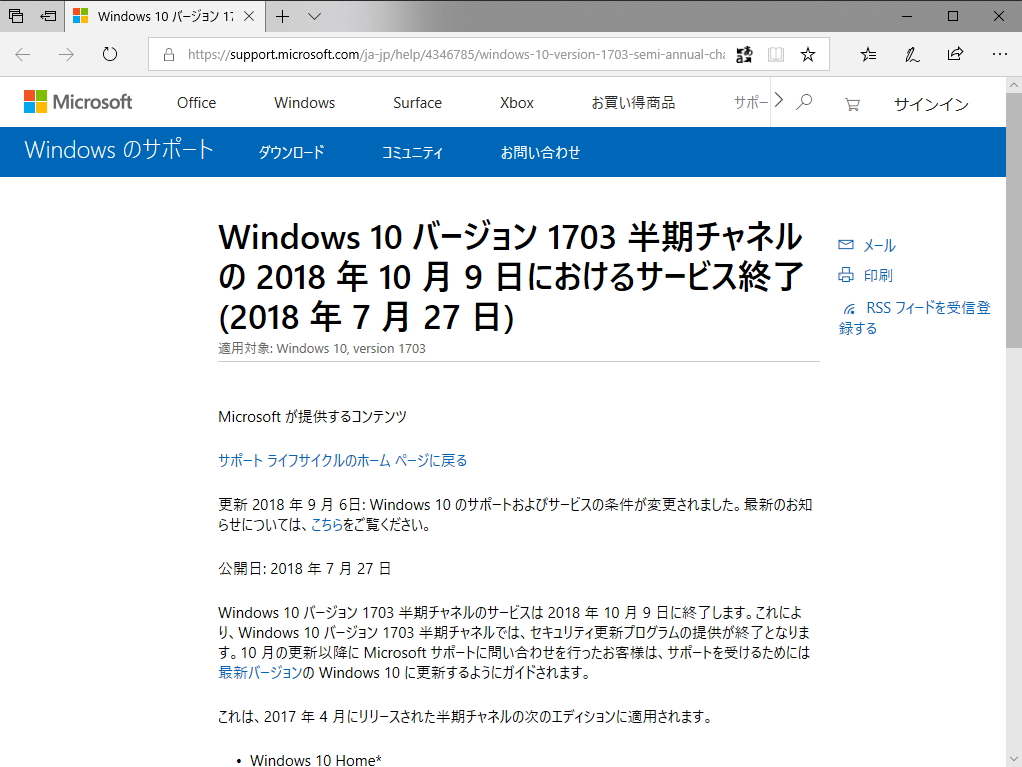This screenshot has height=767, width=1022.
Task: Add page to favorites star icon
Action: click(x=808, y=55)
